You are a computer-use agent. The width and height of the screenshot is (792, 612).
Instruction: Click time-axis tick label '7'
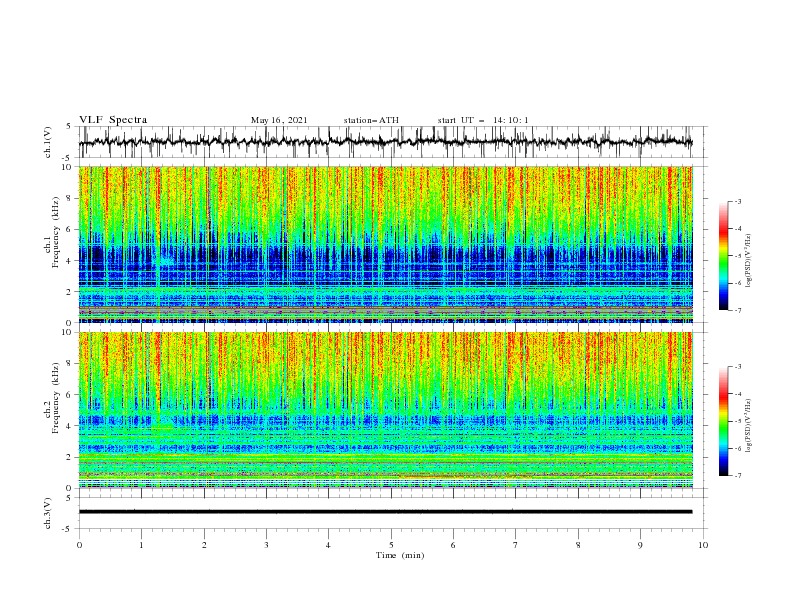[x=516, y=545]
